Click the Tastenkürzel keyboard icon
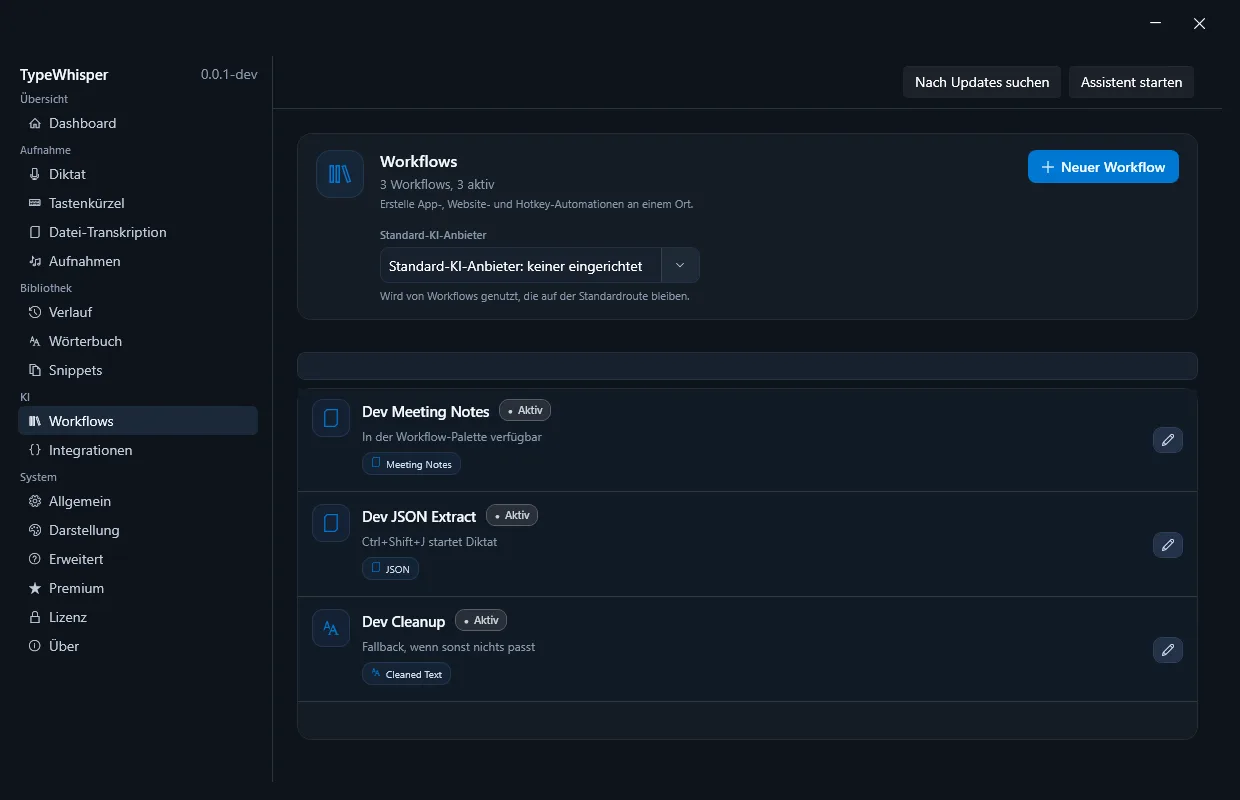The height and width of the screenshot is (800, 1240). 36,203
